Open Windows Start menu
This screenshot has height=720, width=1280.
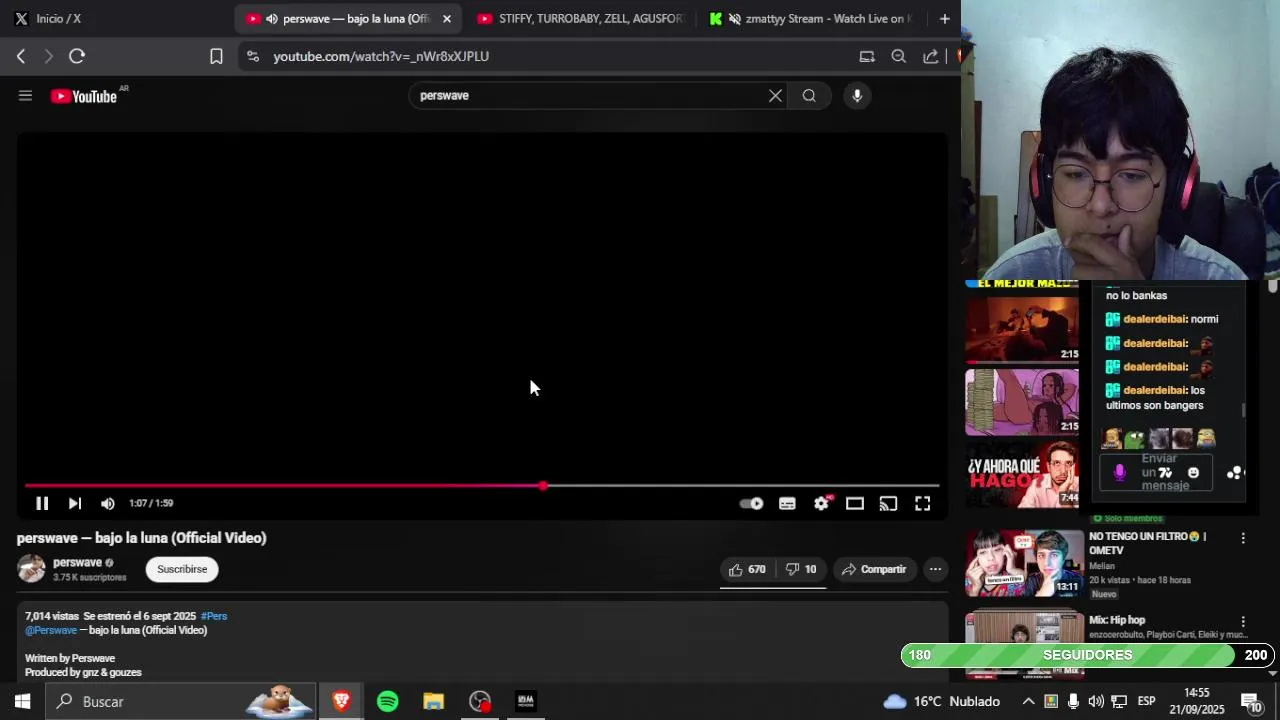point(22,701)
